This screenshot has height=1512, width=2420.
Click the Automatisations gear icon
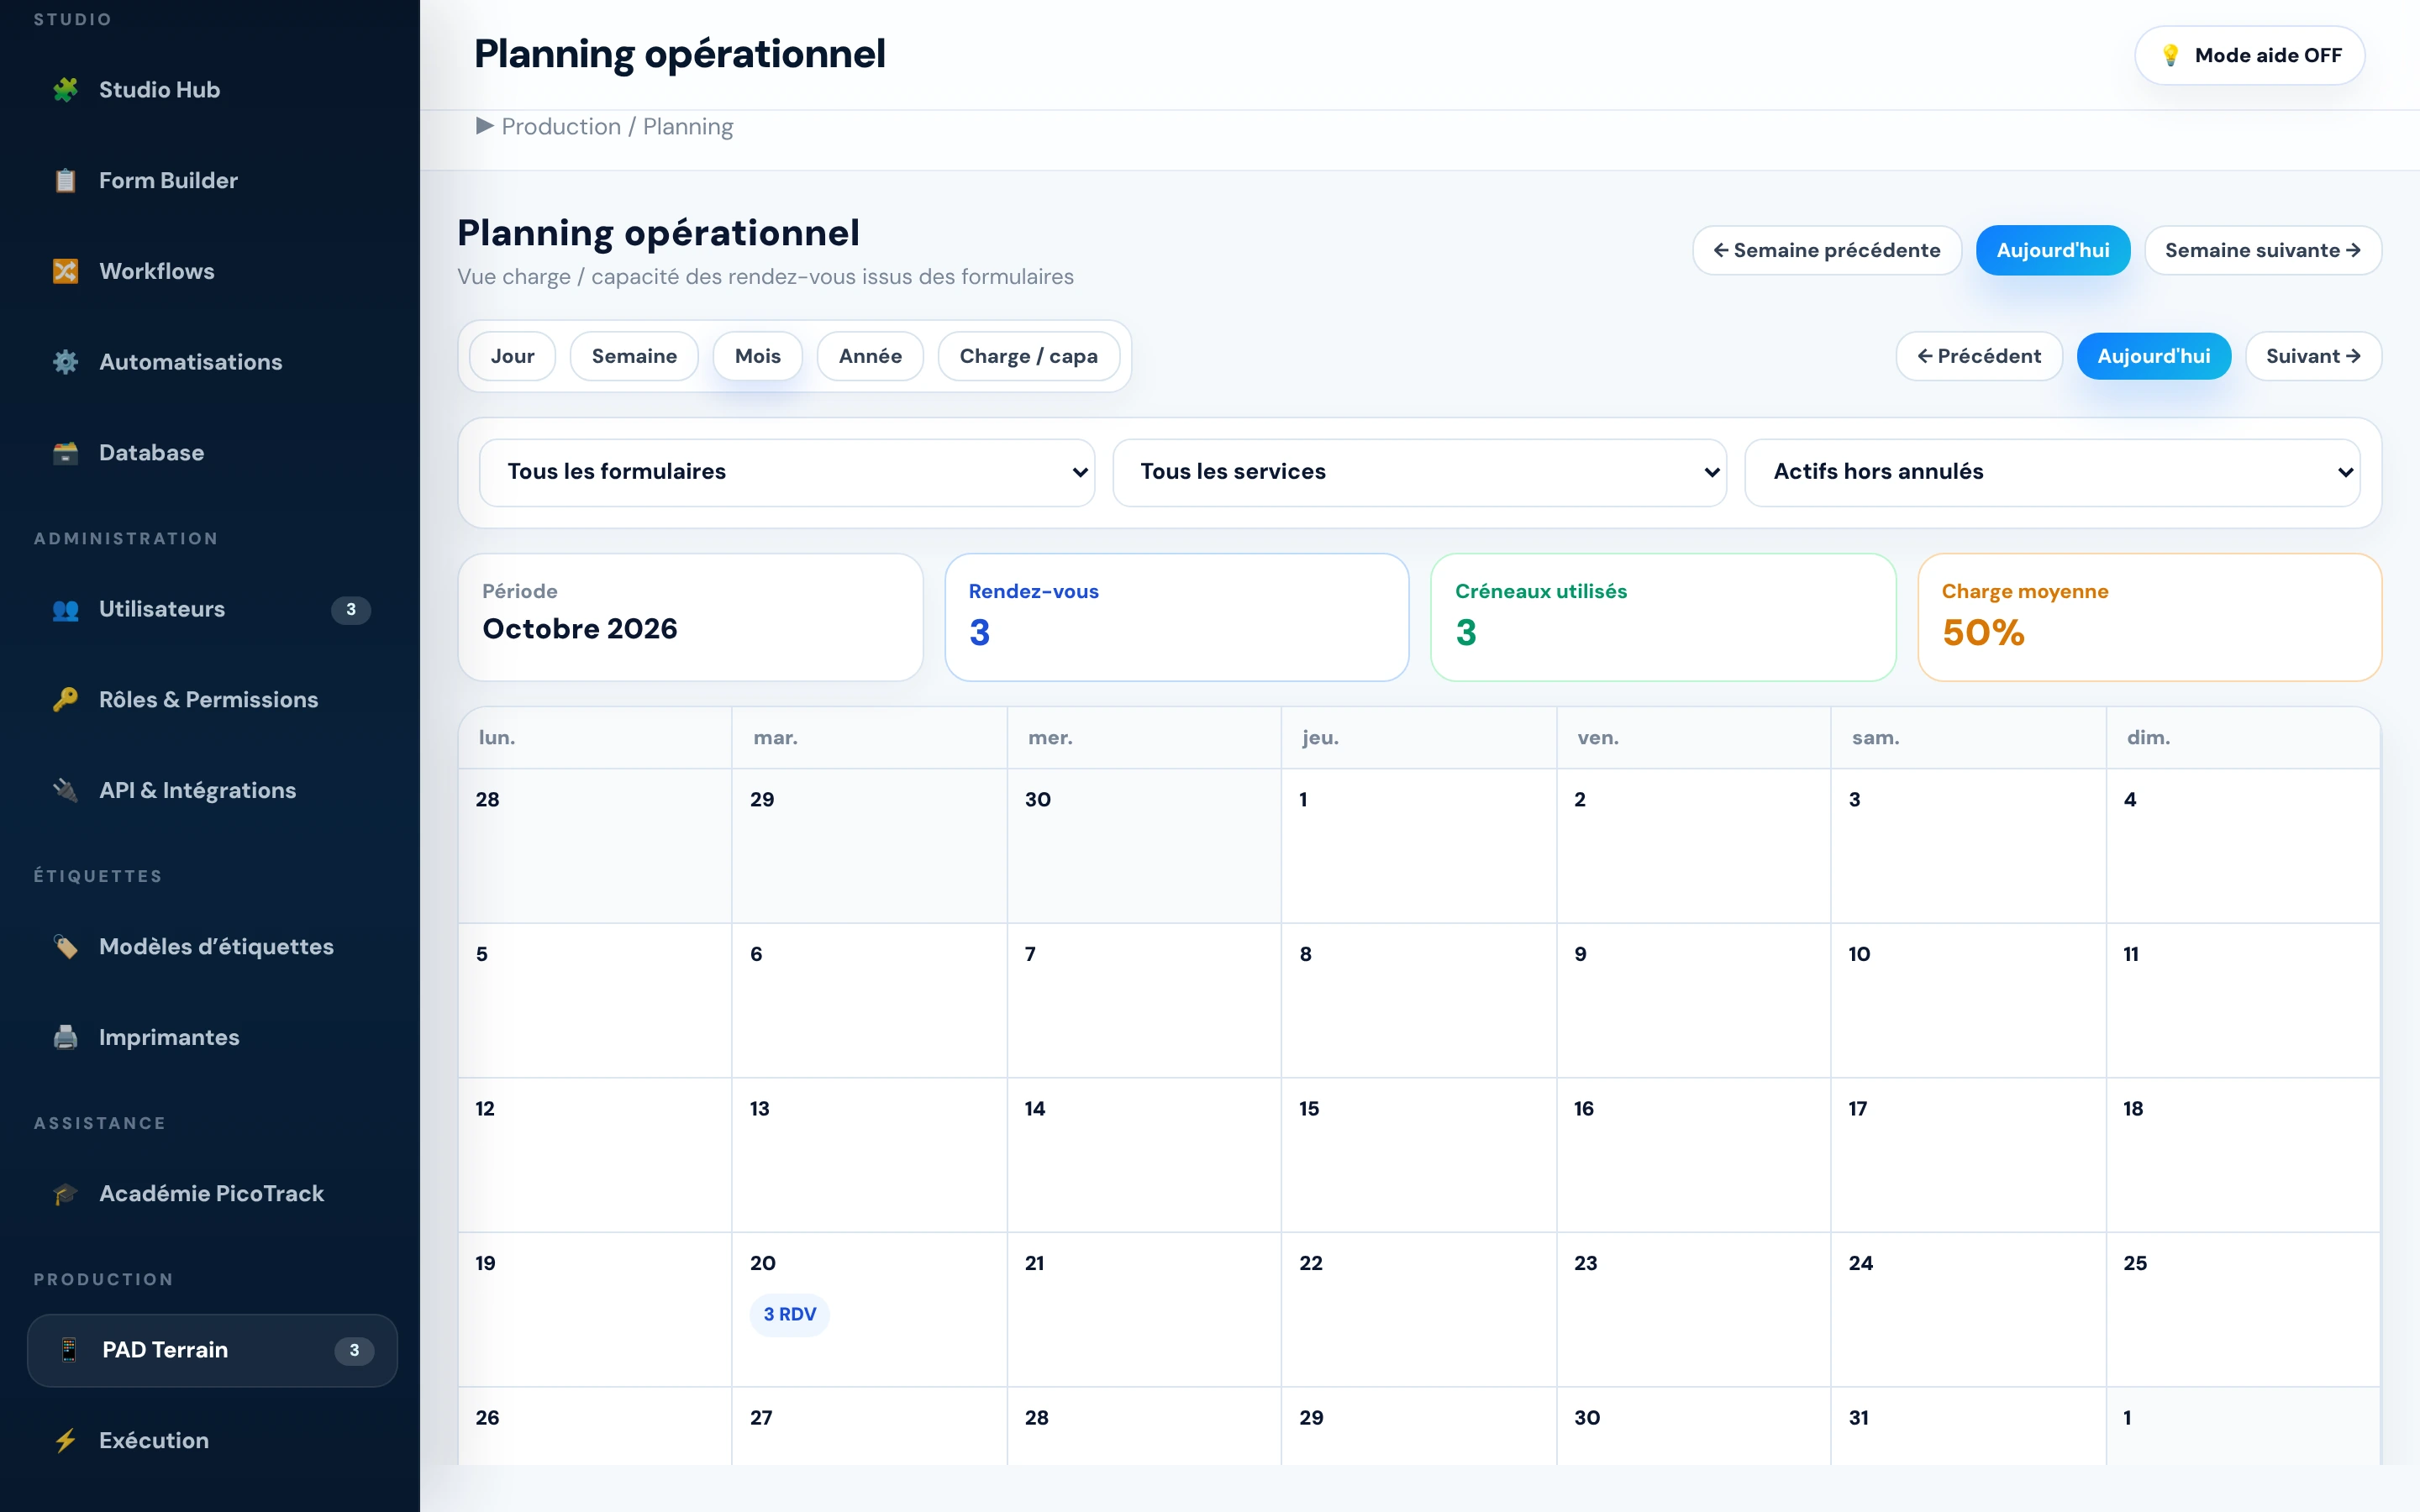[x=66, y=362]
